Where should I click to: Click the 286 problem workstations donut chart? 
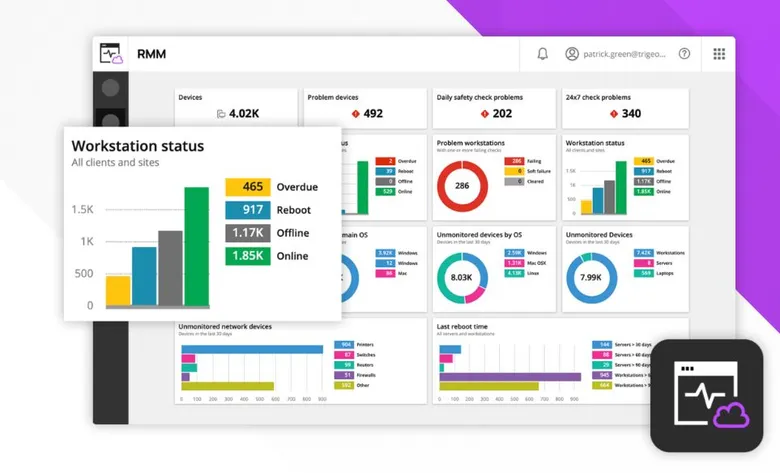(462, 186)
